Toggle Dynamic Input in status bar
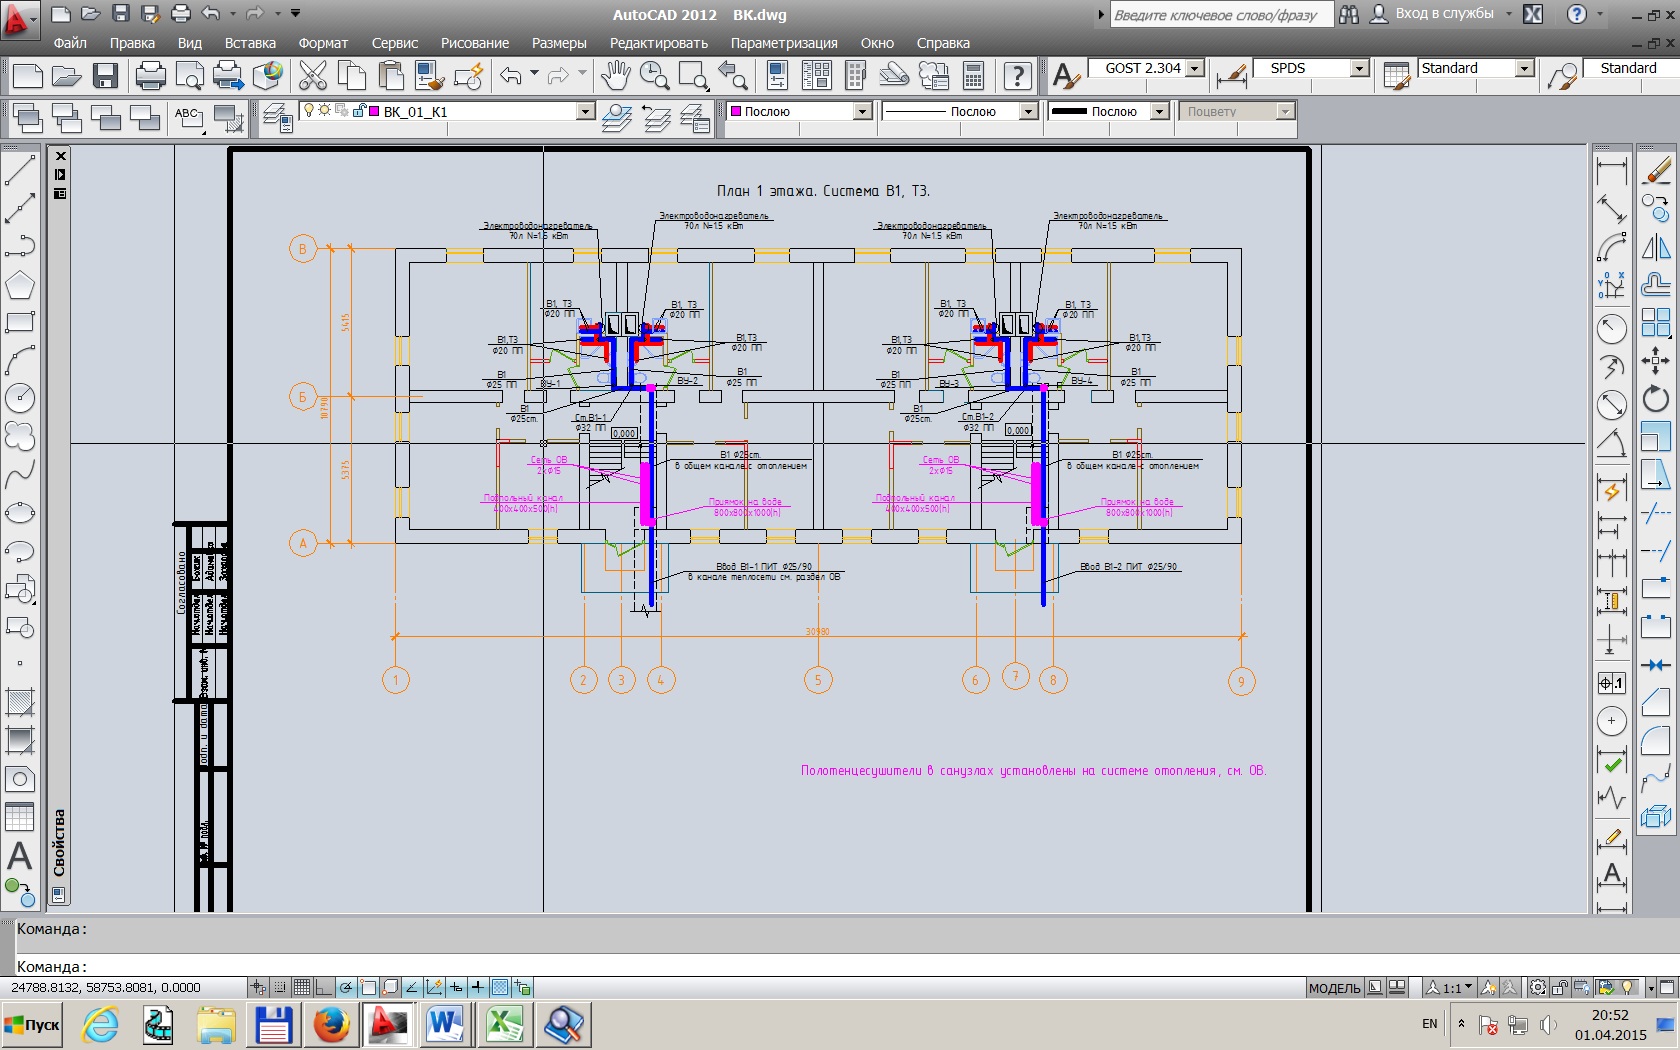 456,987
